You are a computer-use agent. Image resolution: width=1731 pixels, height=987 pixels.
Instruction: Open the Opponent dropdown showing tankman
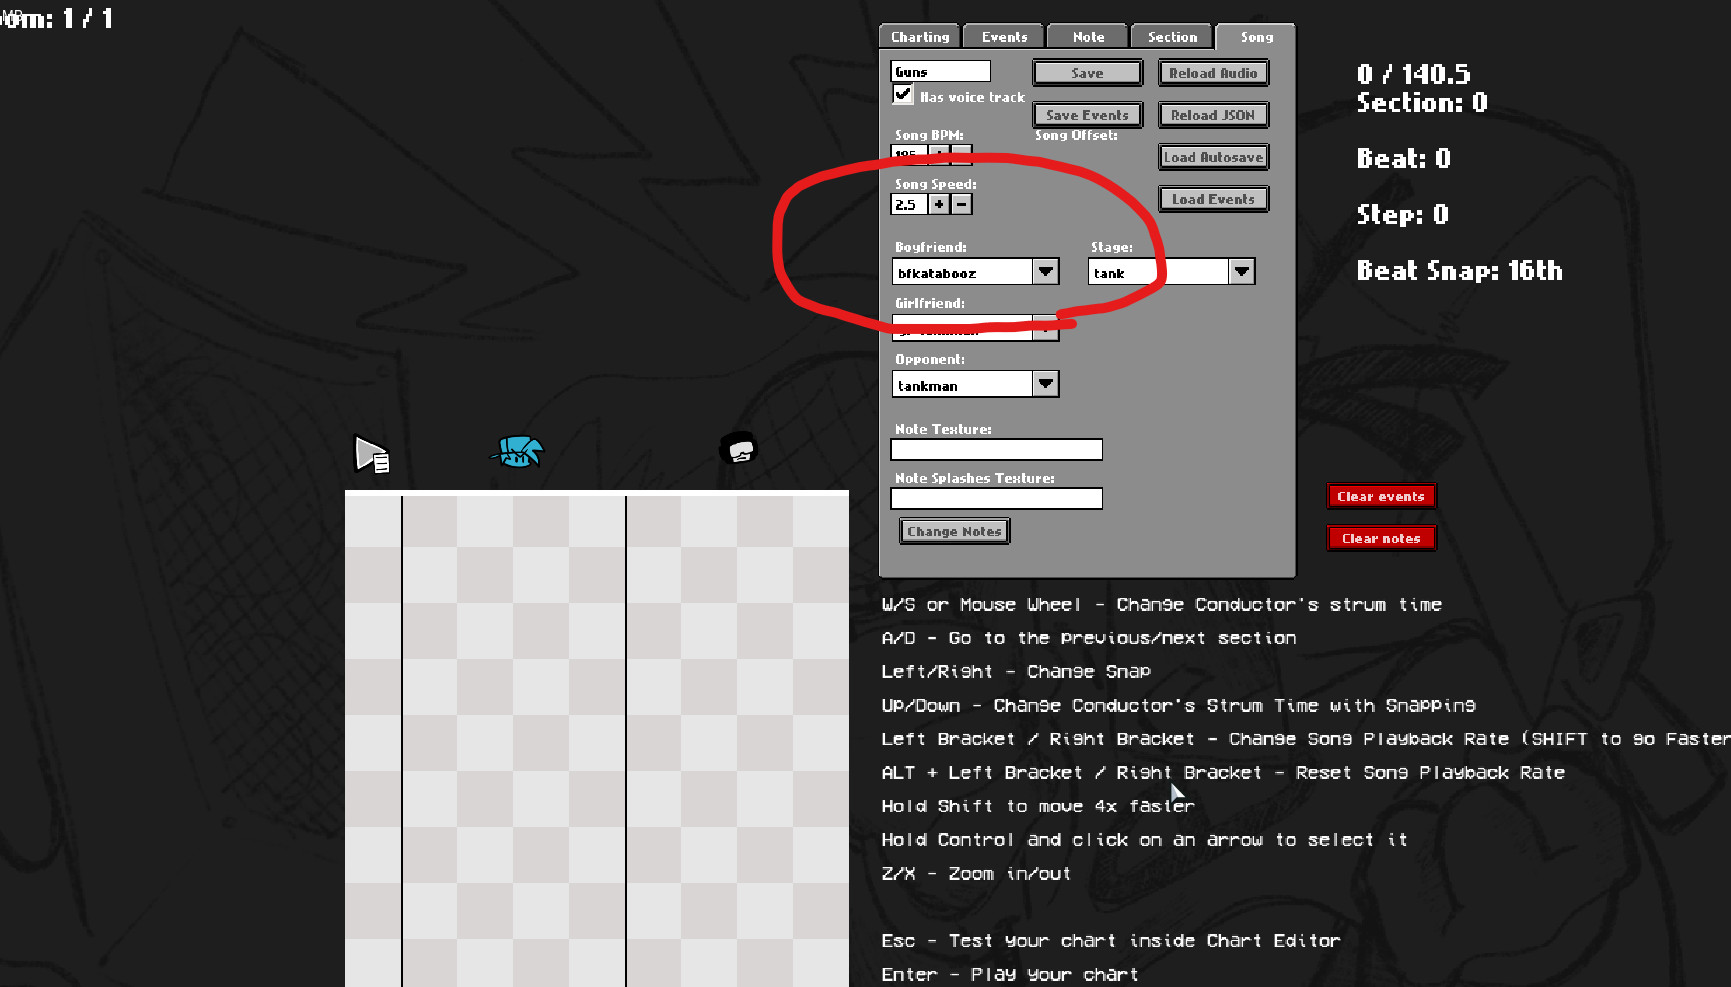pyautogui.click(x=1046, y=384)
